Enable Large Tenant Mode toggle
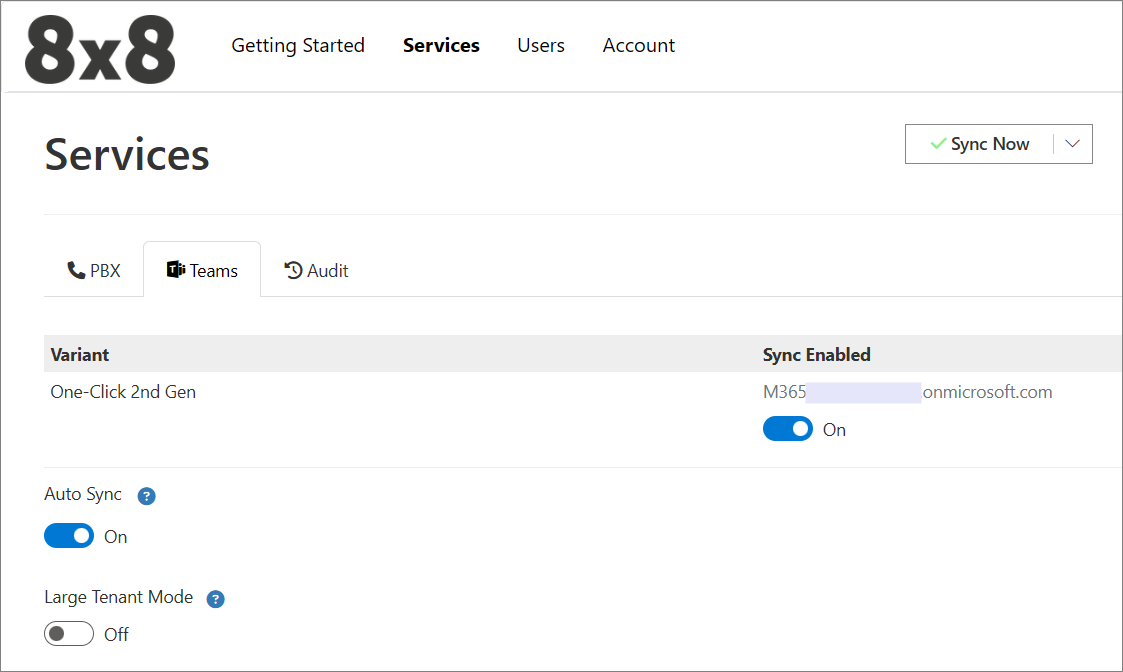The image size is (1123, 672). pyautogui.click(x=69, y=634)
